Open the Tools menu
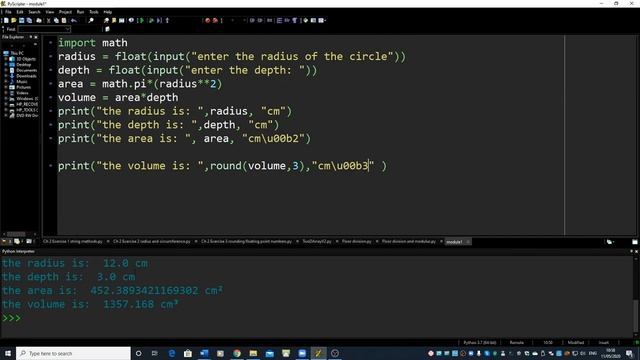Viewport: 640px width, 360px height. [x=93, y=12]
